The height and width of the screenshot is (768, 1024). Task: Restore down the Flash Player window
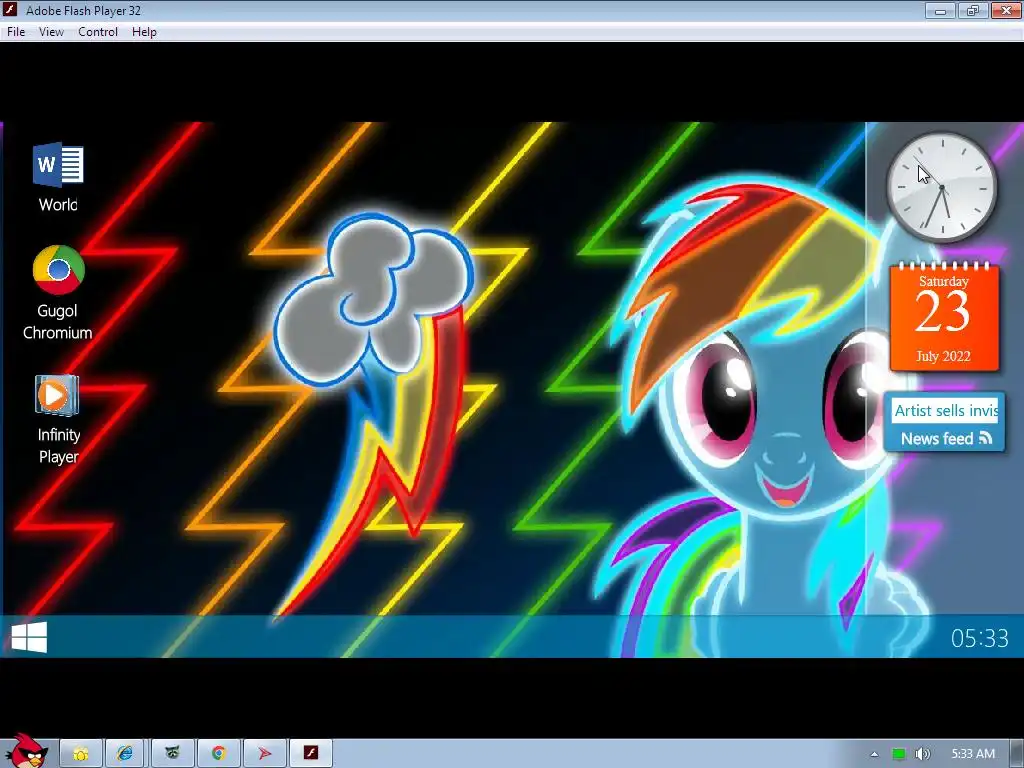coord(973,10)
